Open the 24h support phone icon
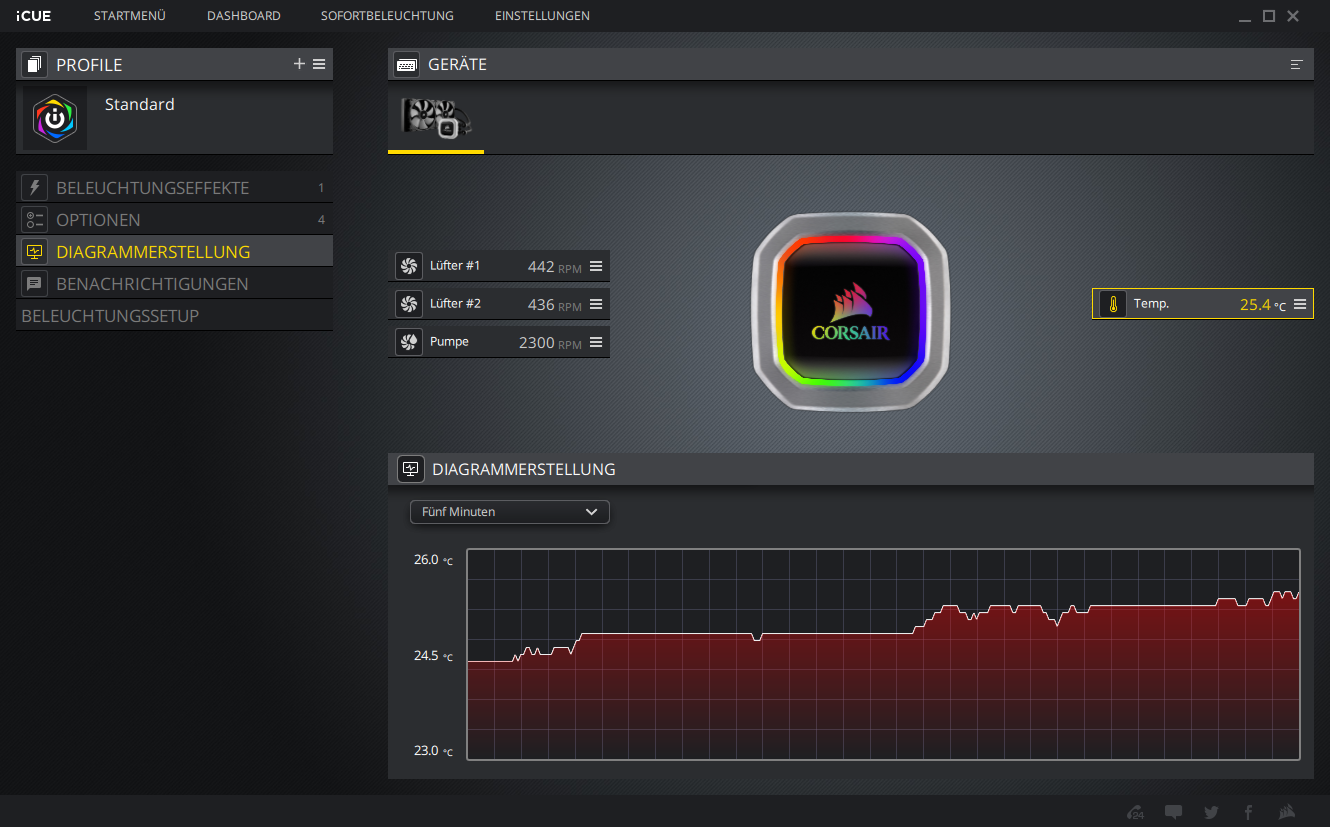The height and width of the screenshot is (827, 1330). [1136, 812]
